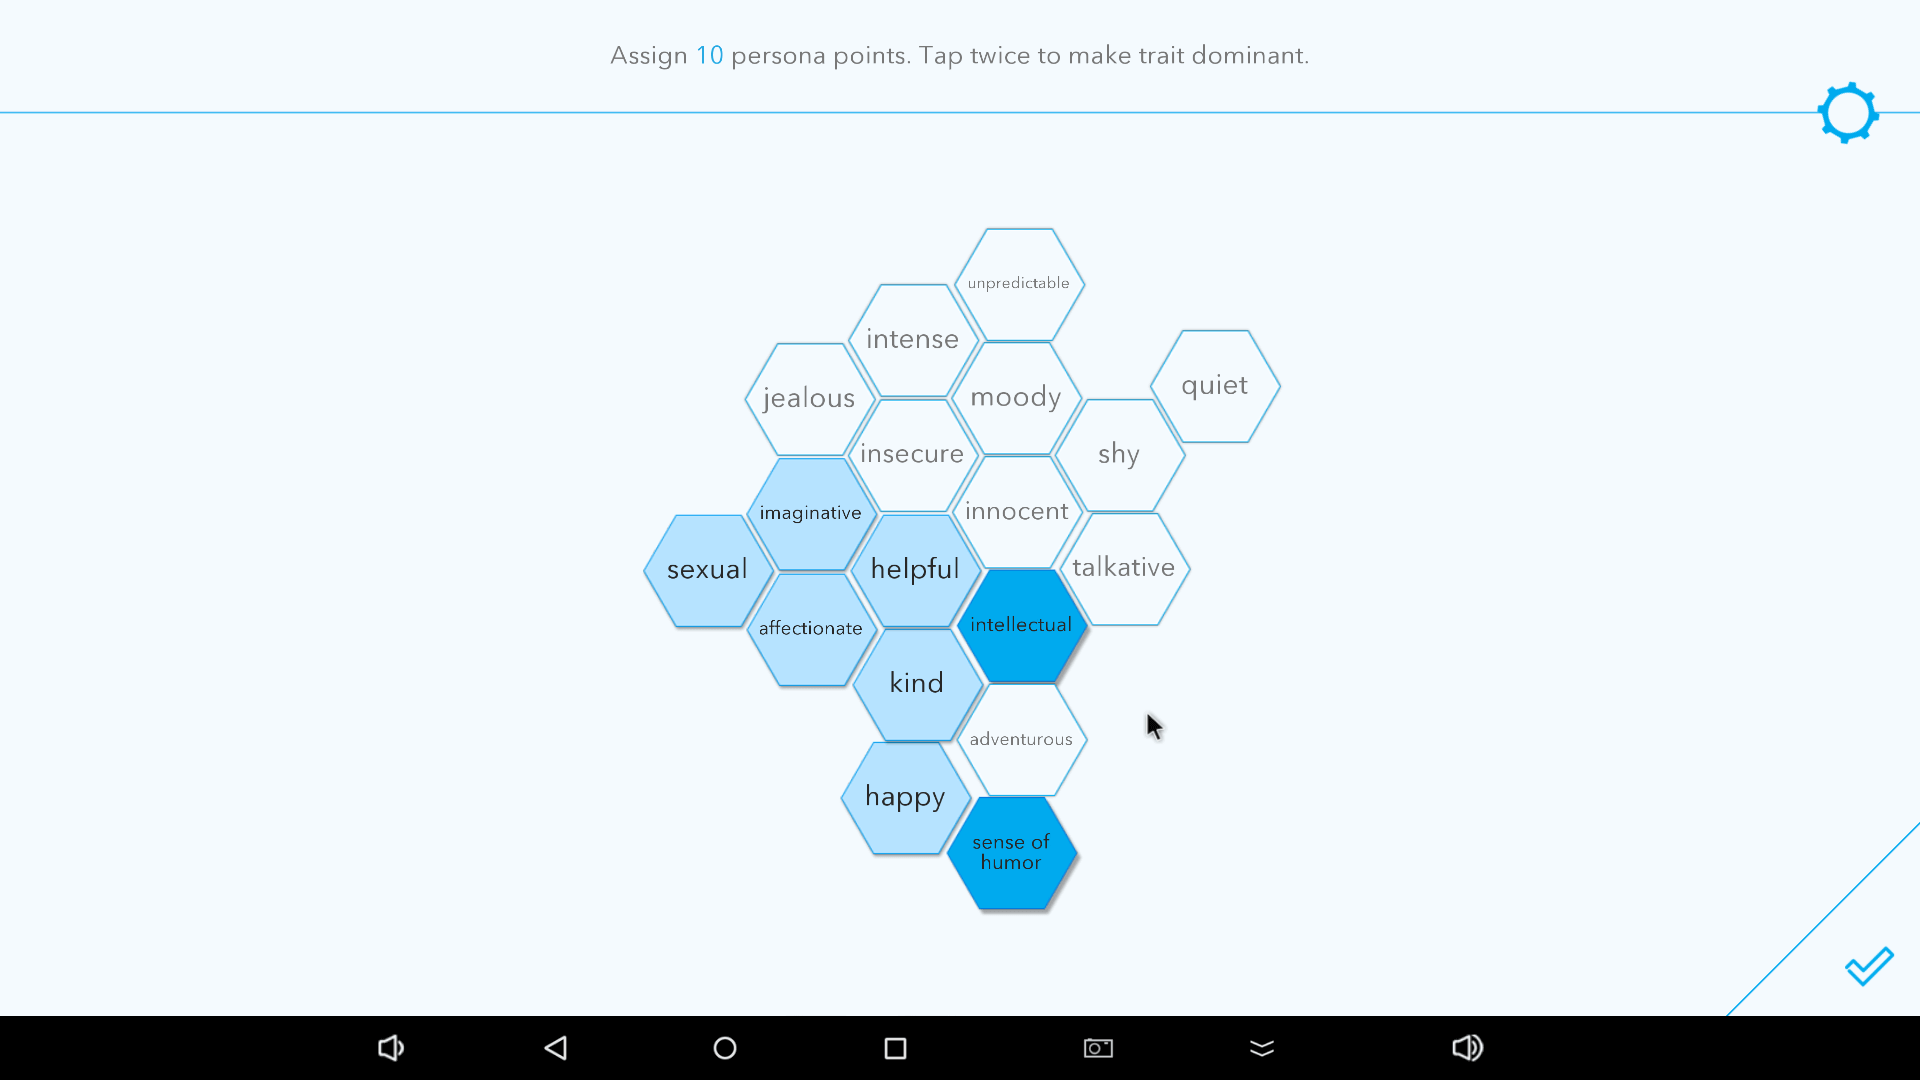1920x1080 pixels.
Task: Enable the unpredictable trait
Action: pyautogui.click(x=1018, y=282)
